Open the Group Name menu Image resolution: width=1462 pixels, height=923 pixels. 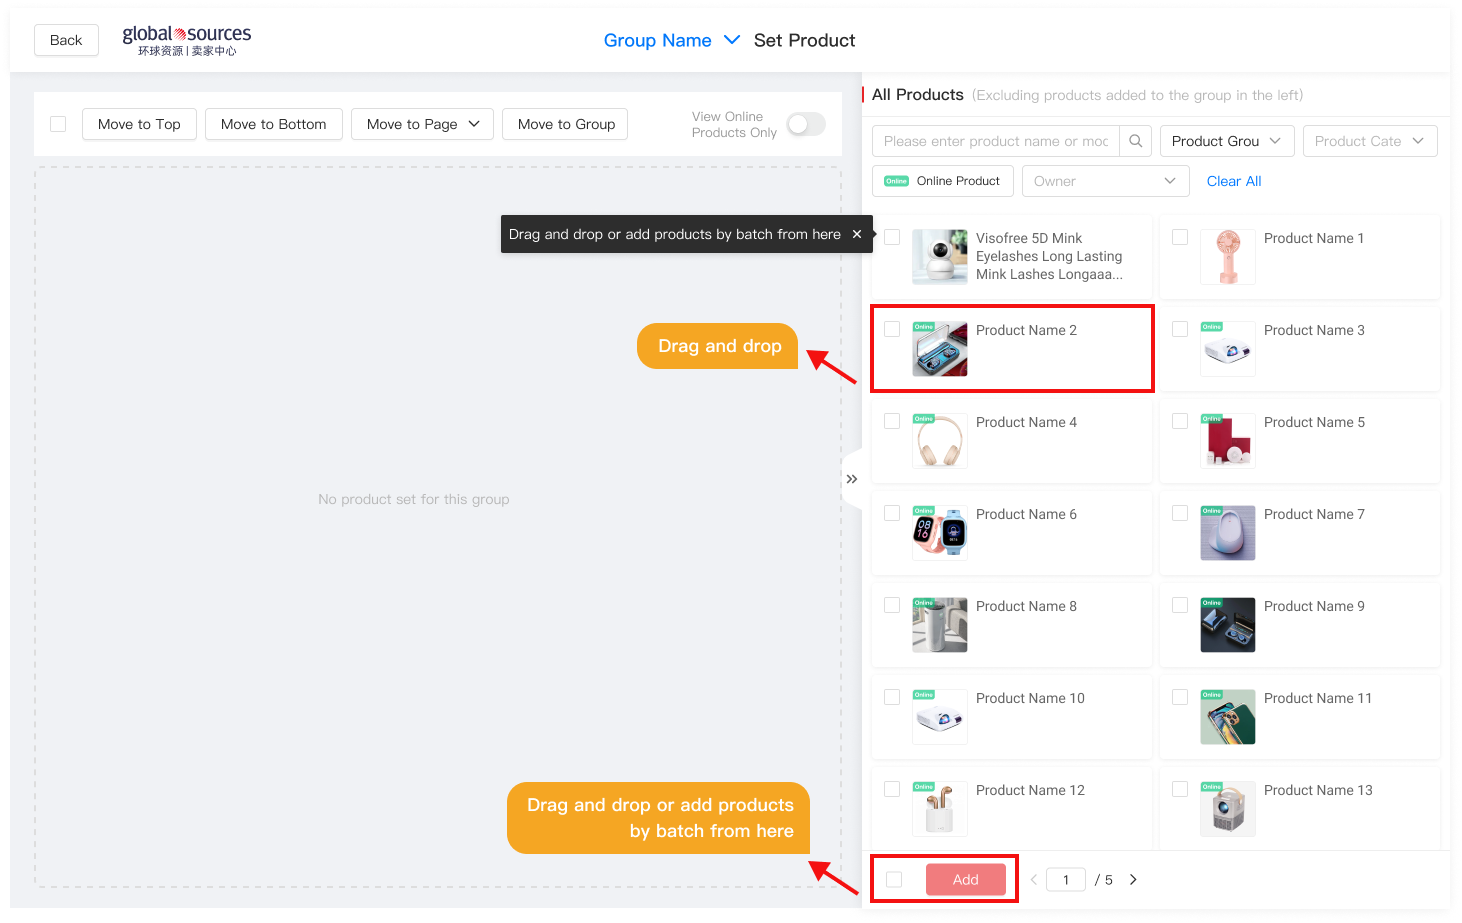671,40
